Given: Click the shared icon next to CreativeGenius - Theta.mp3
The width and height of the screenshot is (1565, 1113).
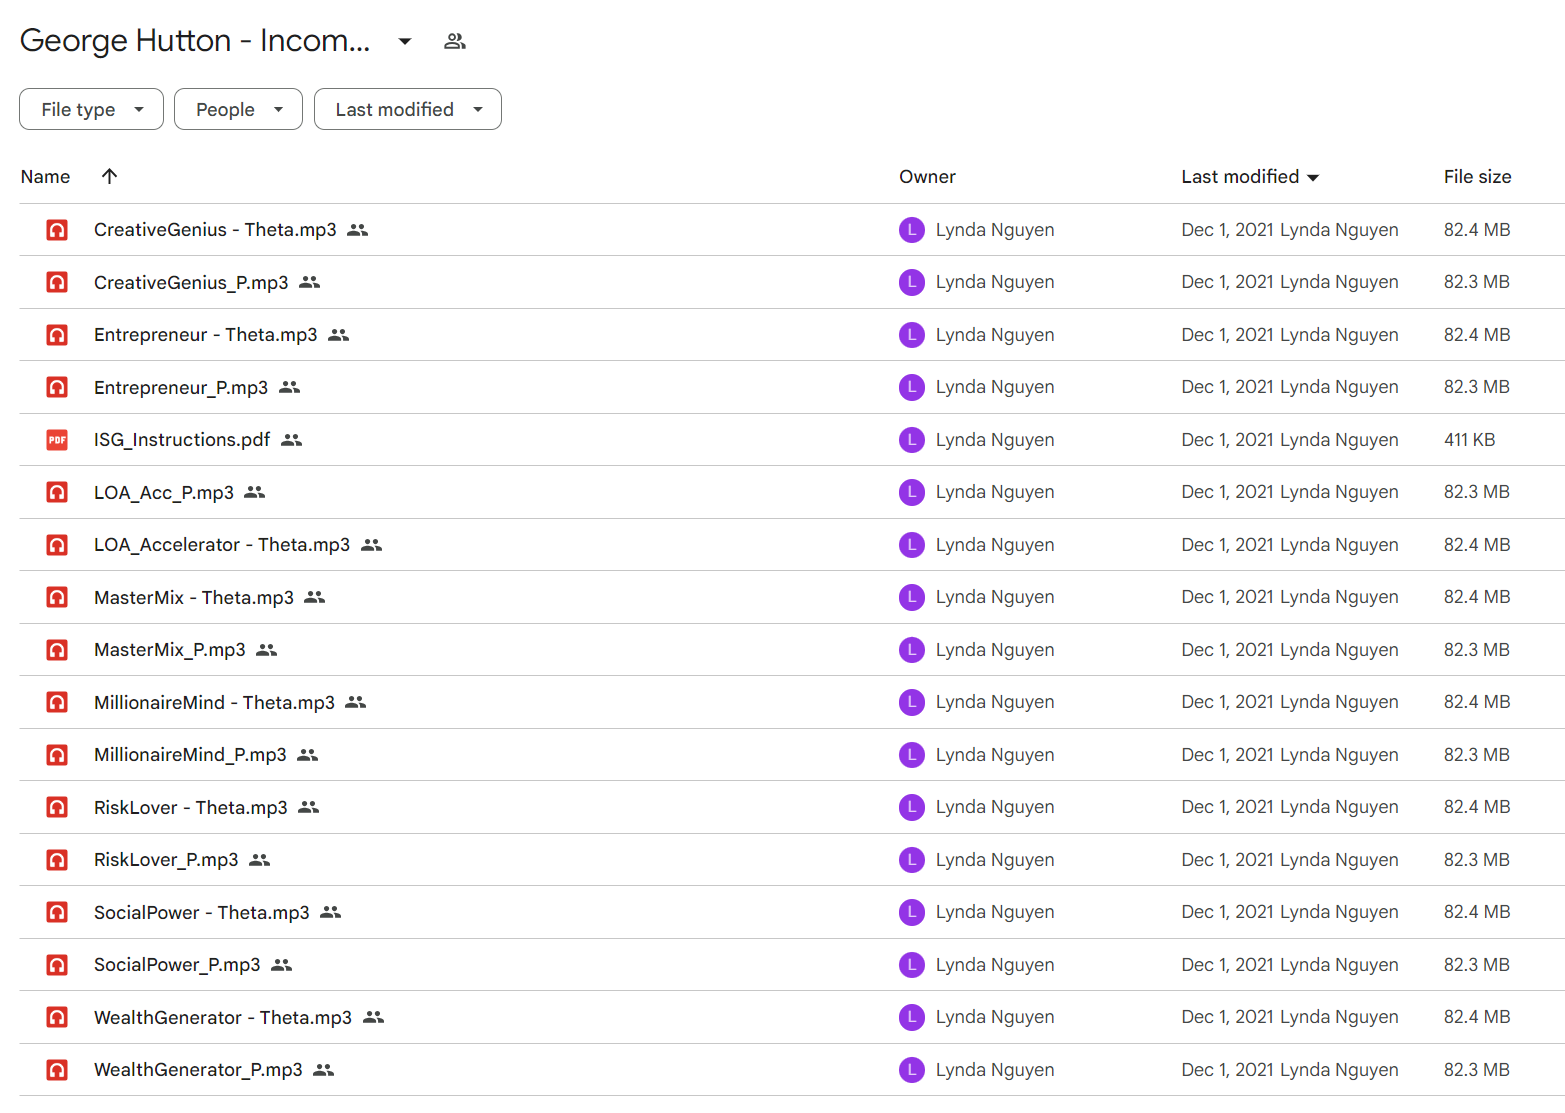Looking at the screenshot, I should pyautogui.click(x=358, y=230).
